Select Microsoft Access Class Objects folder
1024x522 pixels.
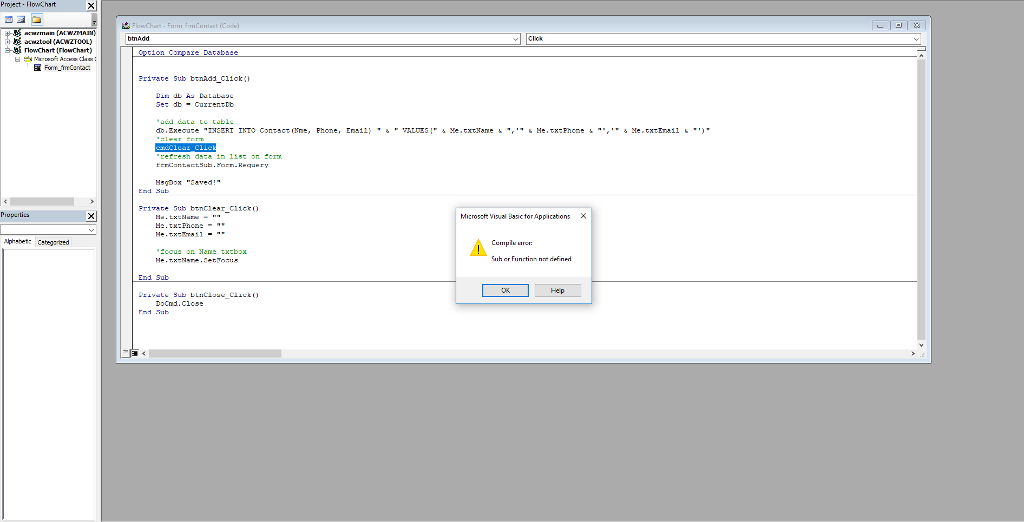pos(65,59)
